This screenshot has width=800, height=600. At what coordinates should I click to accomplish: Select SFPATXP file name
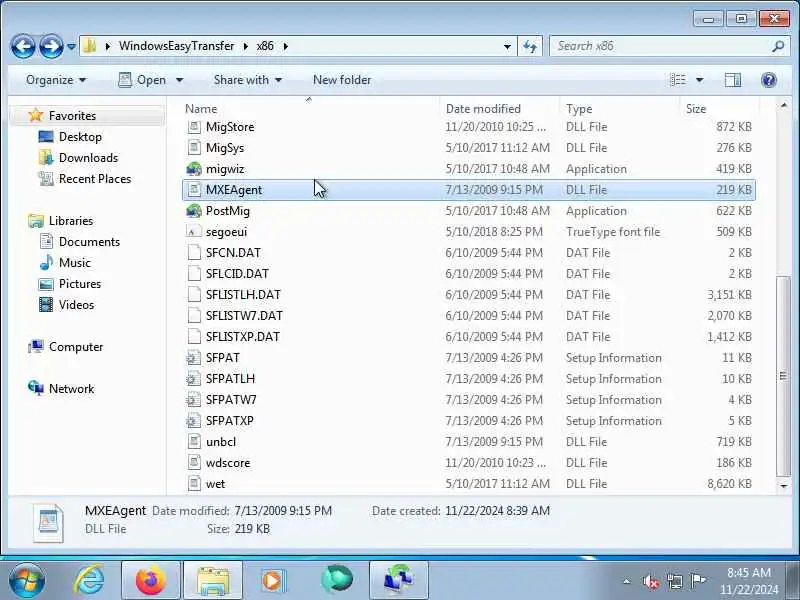click(230, 421)
